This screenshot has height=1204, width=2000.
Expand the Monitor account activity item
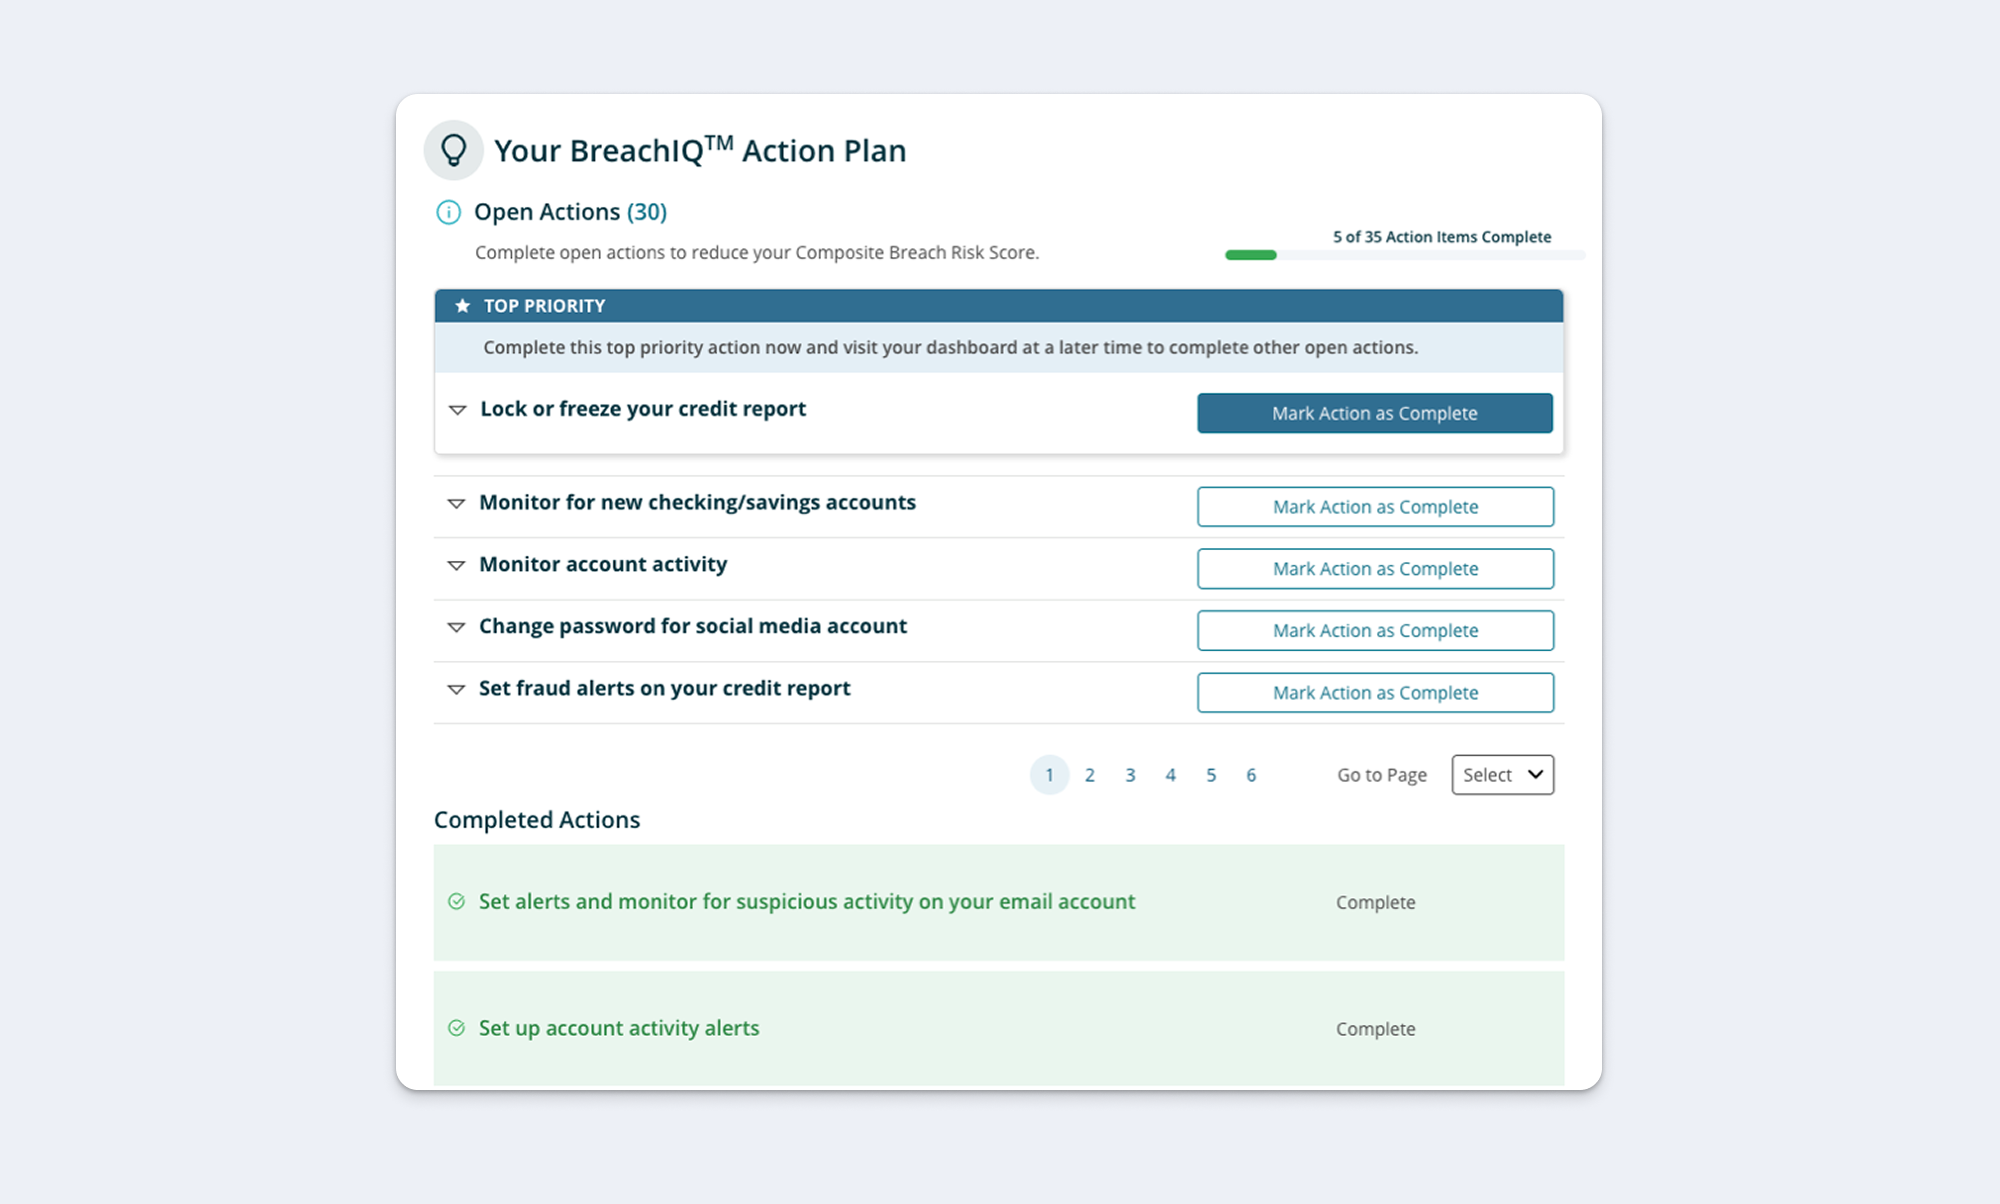click(x=456, y=566)
